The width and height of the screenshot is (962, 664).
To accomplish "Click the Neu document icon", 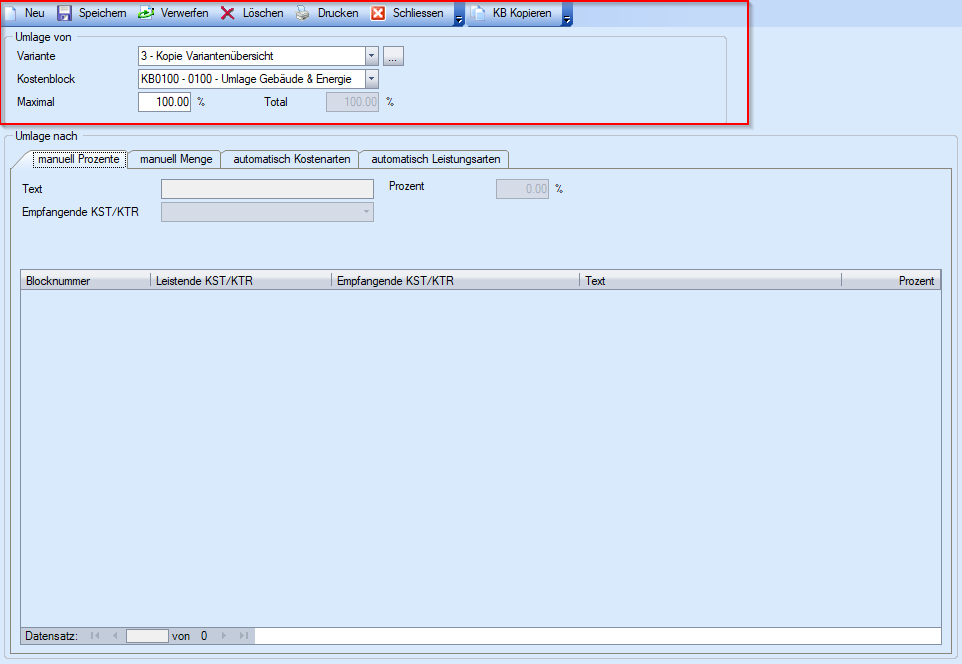I will 10,13.
